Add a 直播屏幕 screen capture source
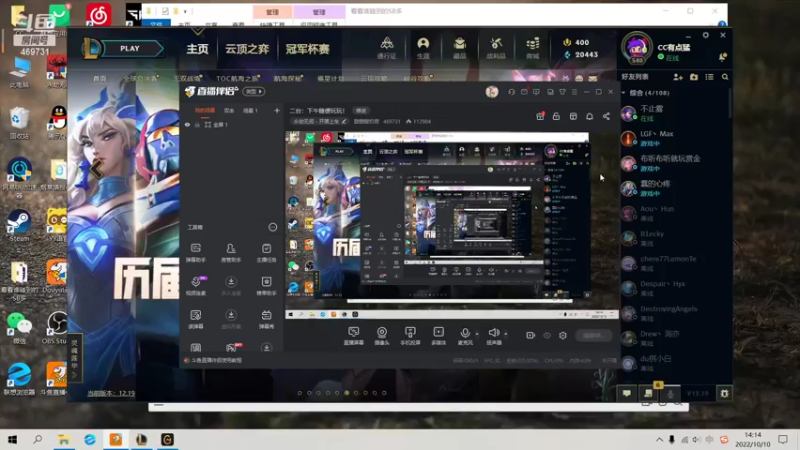Screen dimensions: 800x450 353,336
